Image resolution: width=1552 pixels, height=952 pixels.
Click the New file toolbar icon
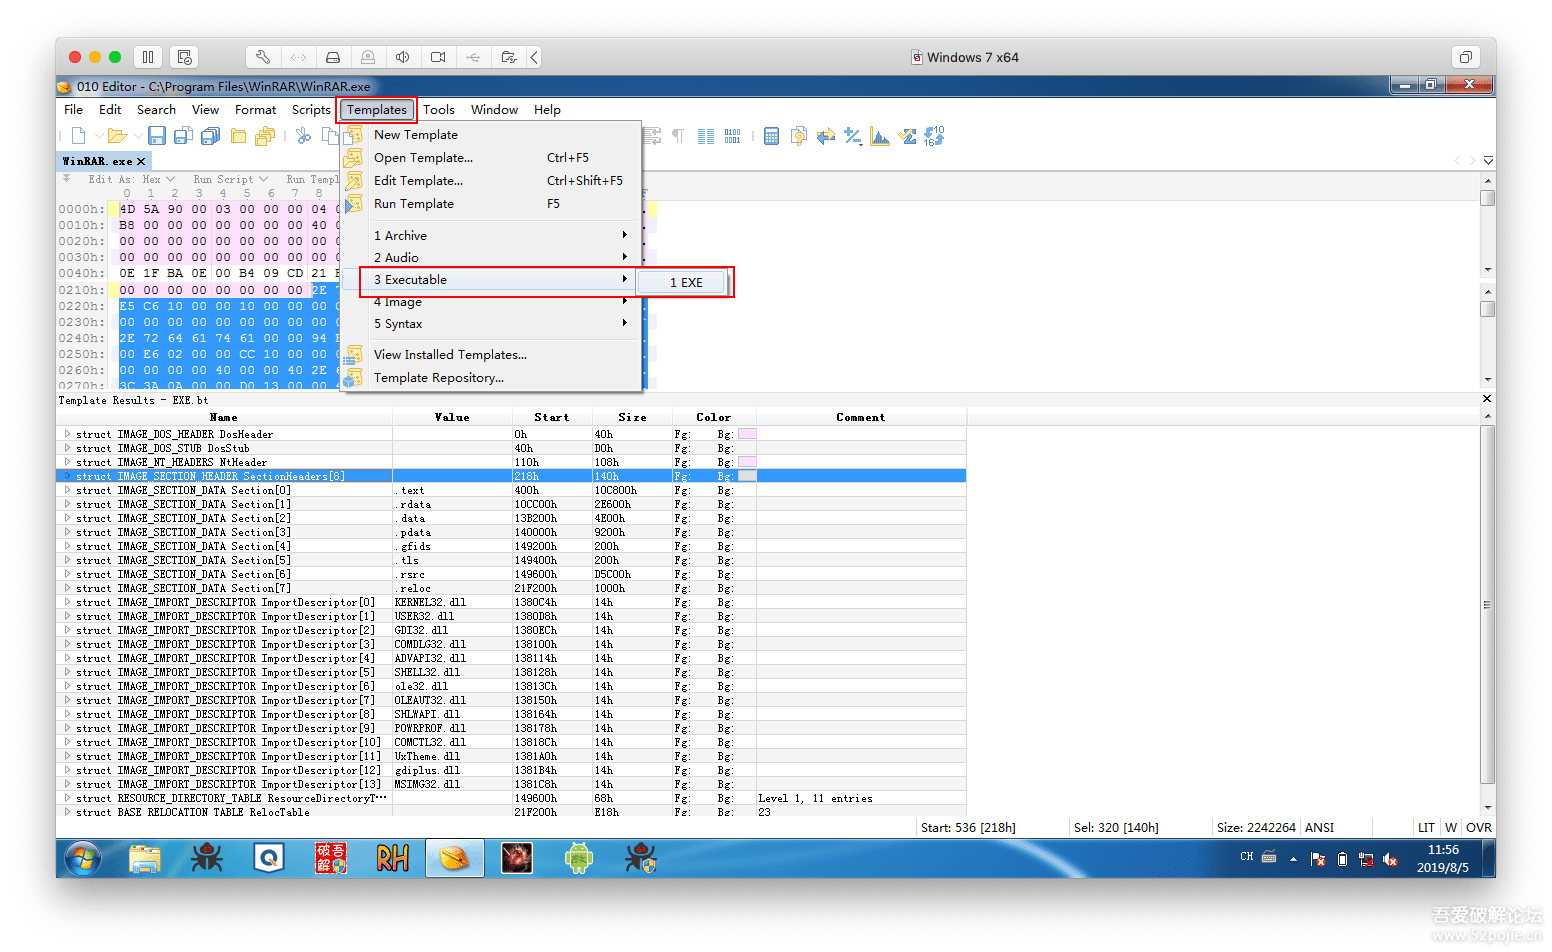(78, 136)
